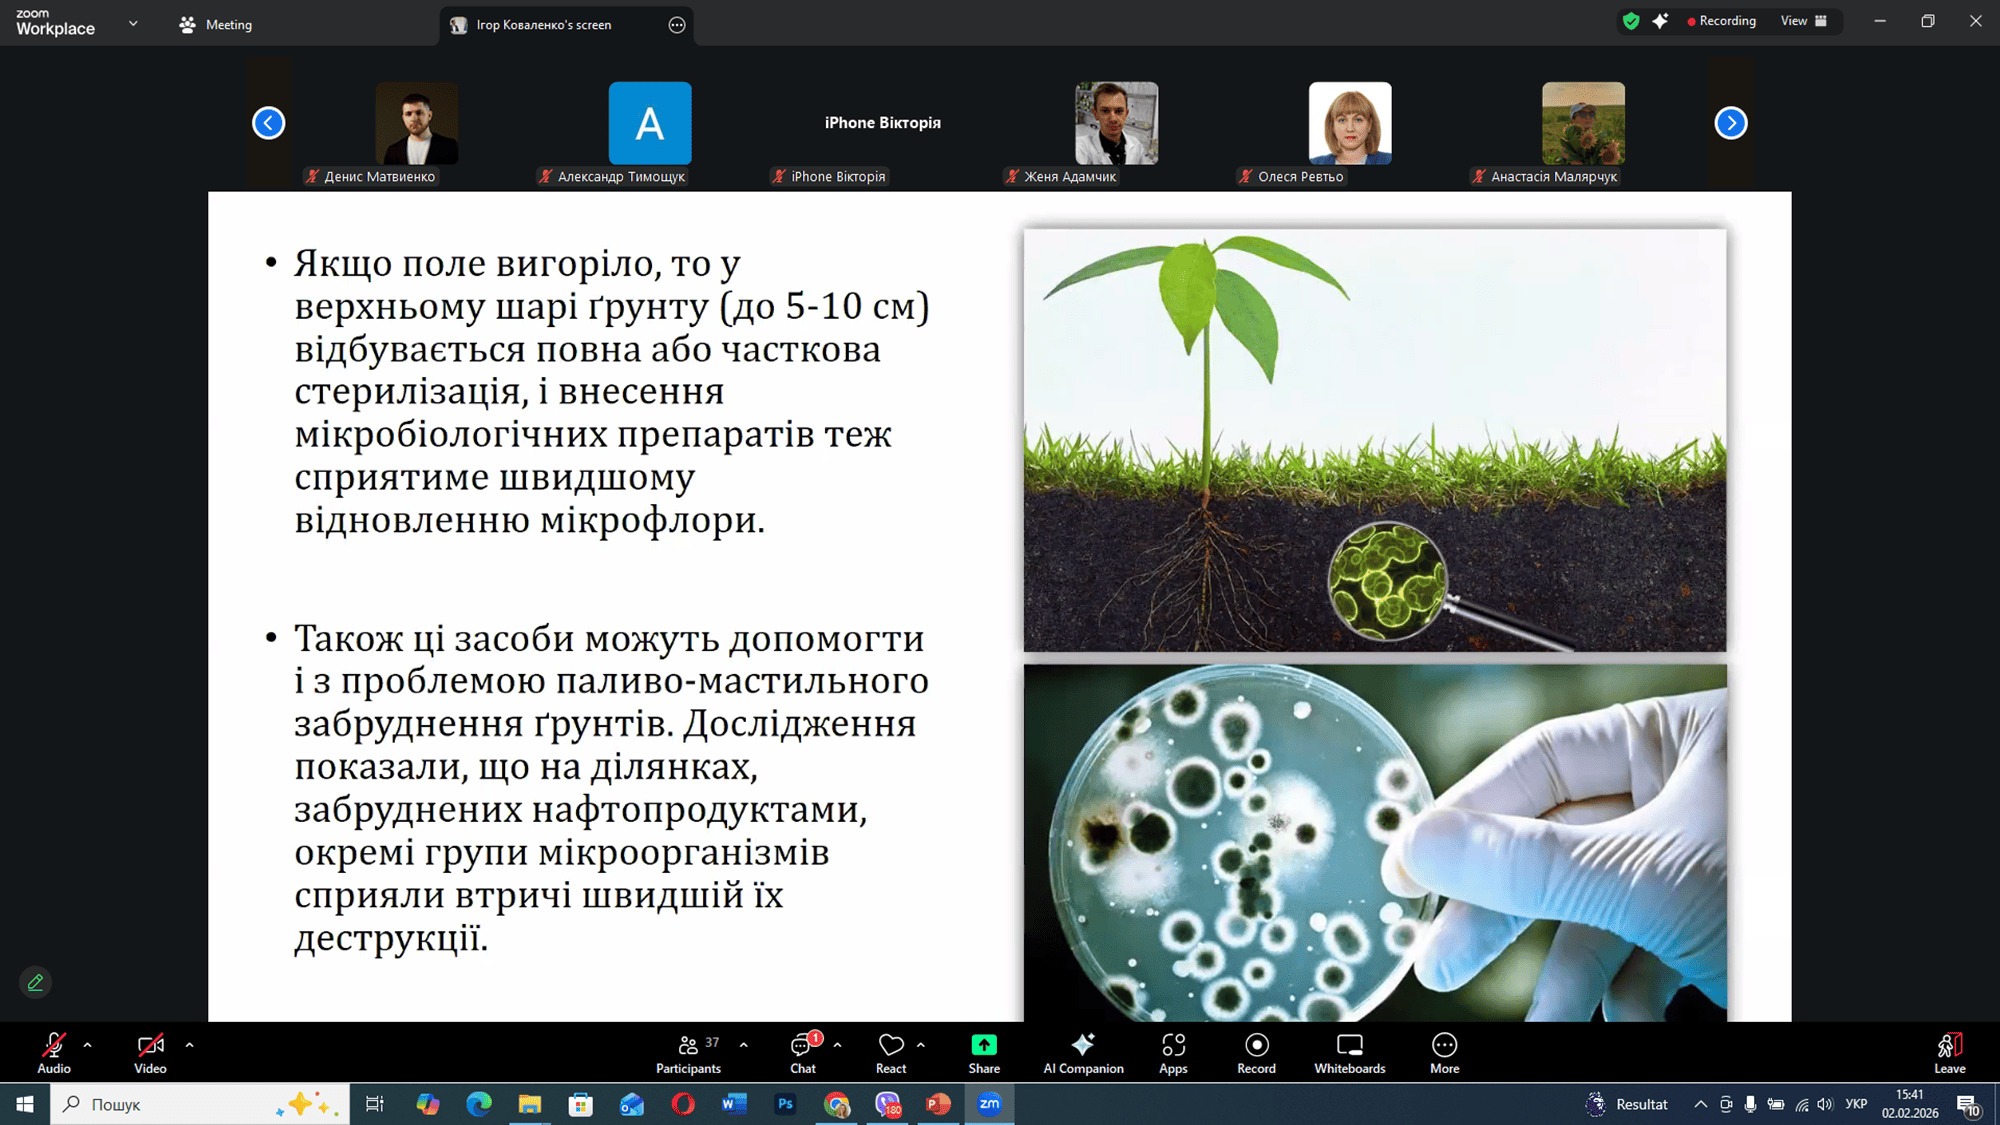Click the Record button

1256,1053
